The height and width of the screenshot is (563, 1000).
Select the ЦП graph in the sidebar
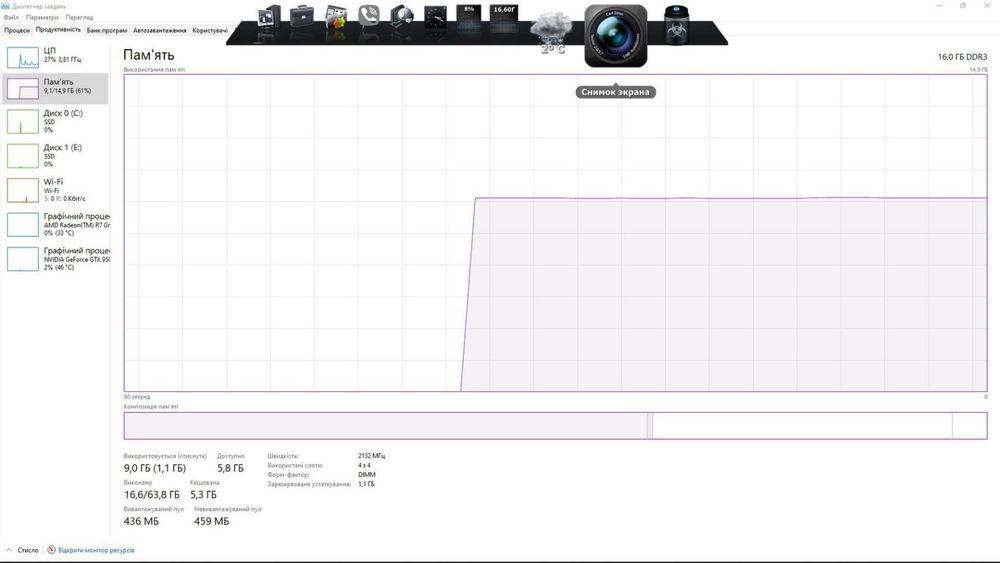[x=23, y=57]
